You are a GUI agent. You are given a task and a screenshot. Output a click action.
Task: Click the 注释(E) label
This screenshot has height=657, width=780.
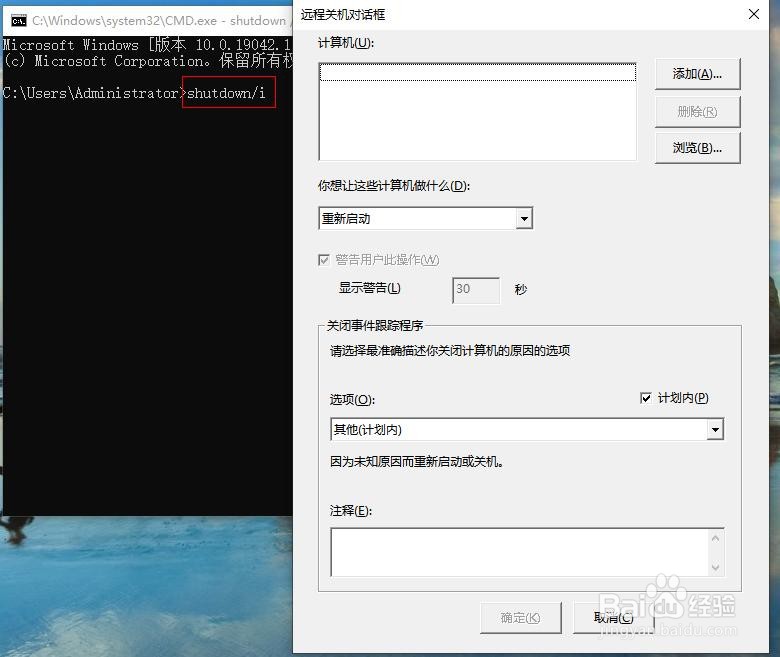(x=351, y=511)
